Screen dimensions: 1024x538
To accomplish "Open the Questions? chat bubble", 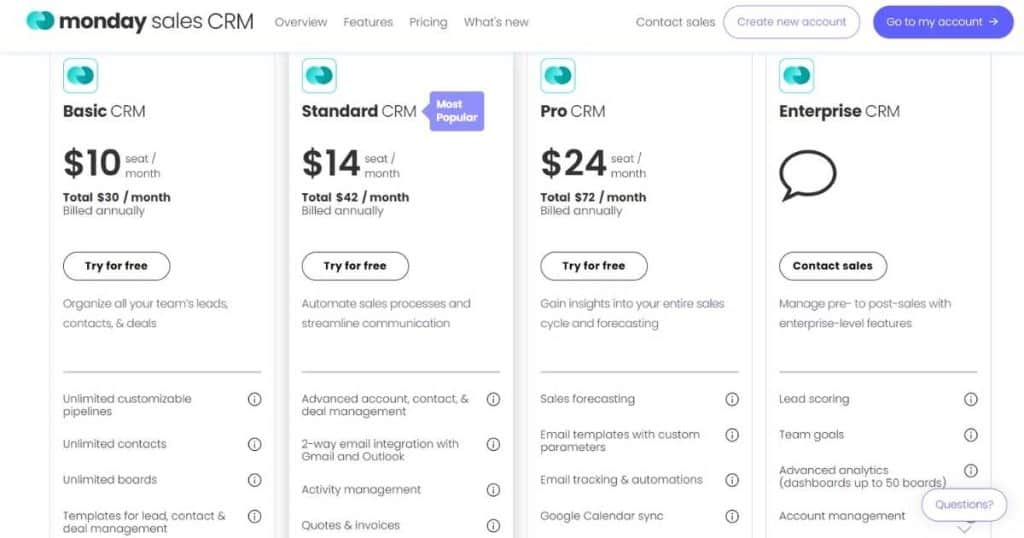I will coord(964,505).
